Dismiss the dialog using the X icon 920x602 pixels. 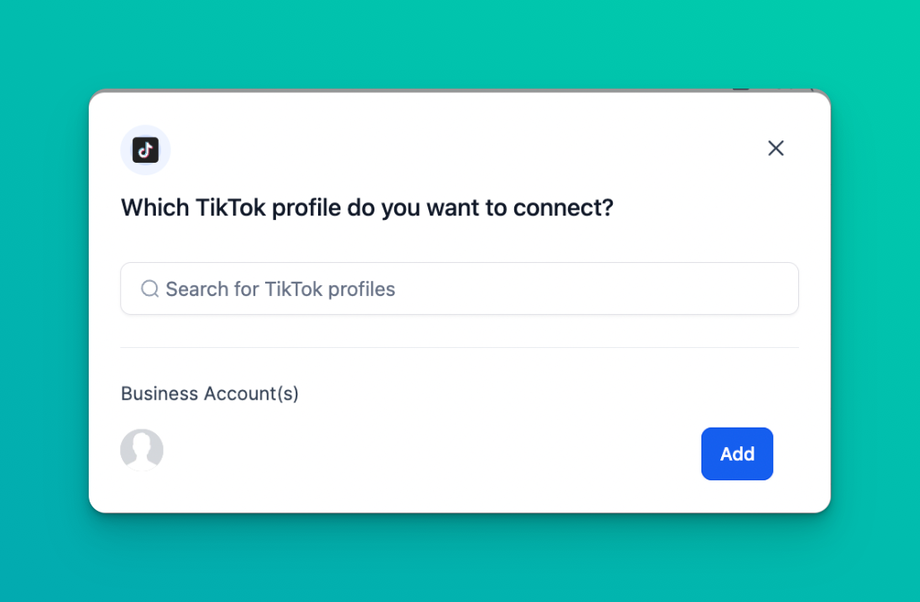click(775, 148)
